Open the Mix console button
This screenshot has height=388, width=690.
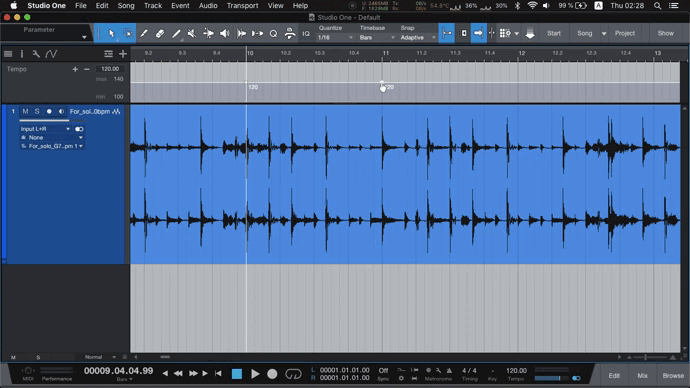[x=642, y=376]
